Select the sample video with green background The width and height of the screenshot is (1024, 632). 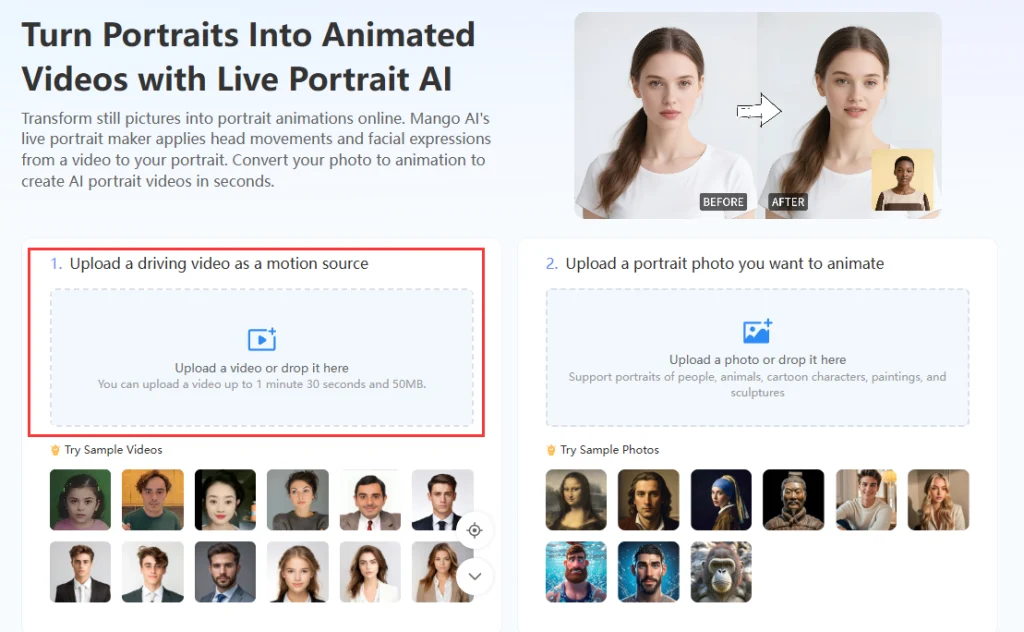pos(80,500)
